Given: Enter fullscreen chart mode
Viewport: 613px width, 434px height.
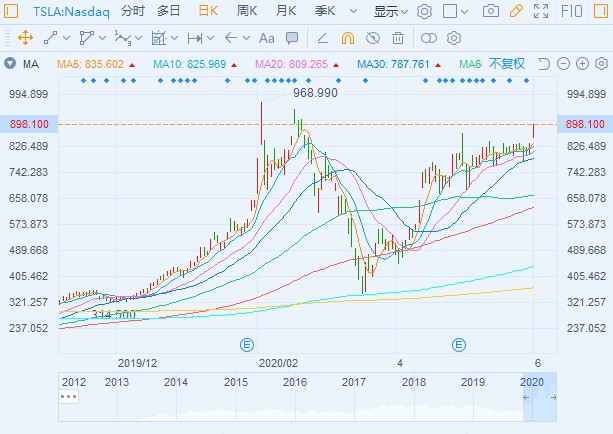Looking at the screenshot, I should coord(542,12).
